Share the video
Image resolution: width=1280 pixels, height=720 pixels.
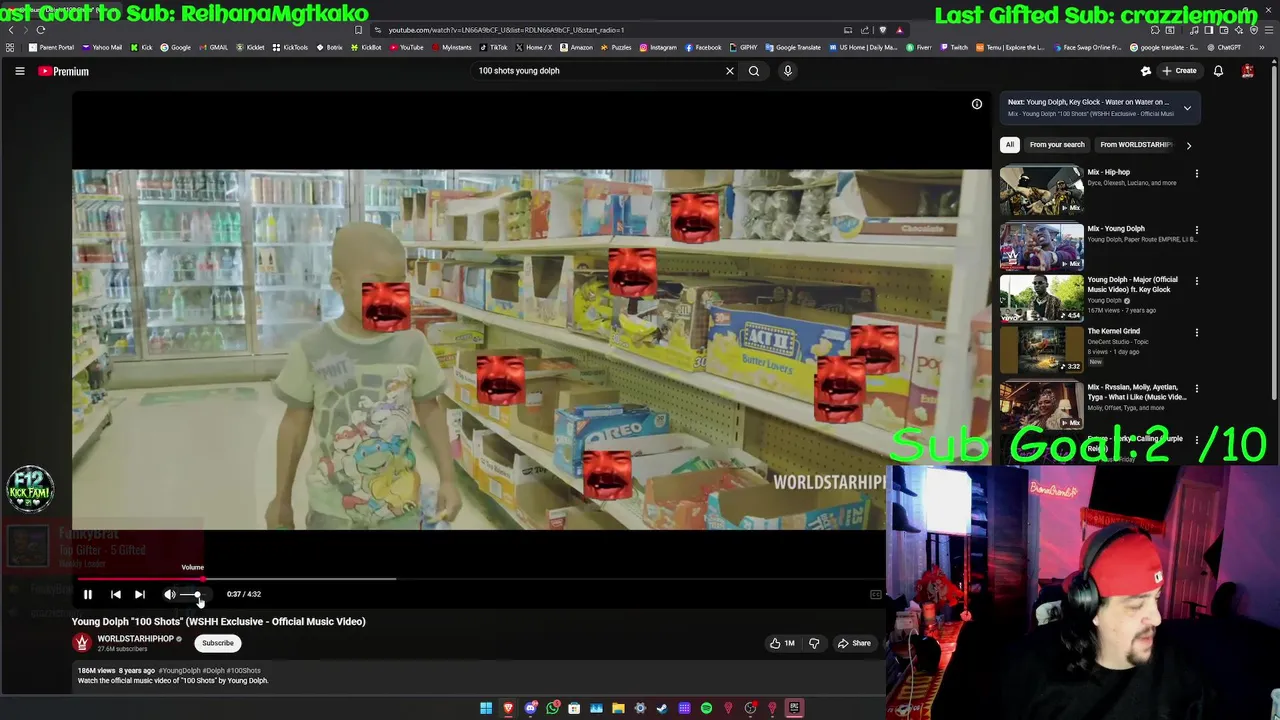tap(854, 643)
